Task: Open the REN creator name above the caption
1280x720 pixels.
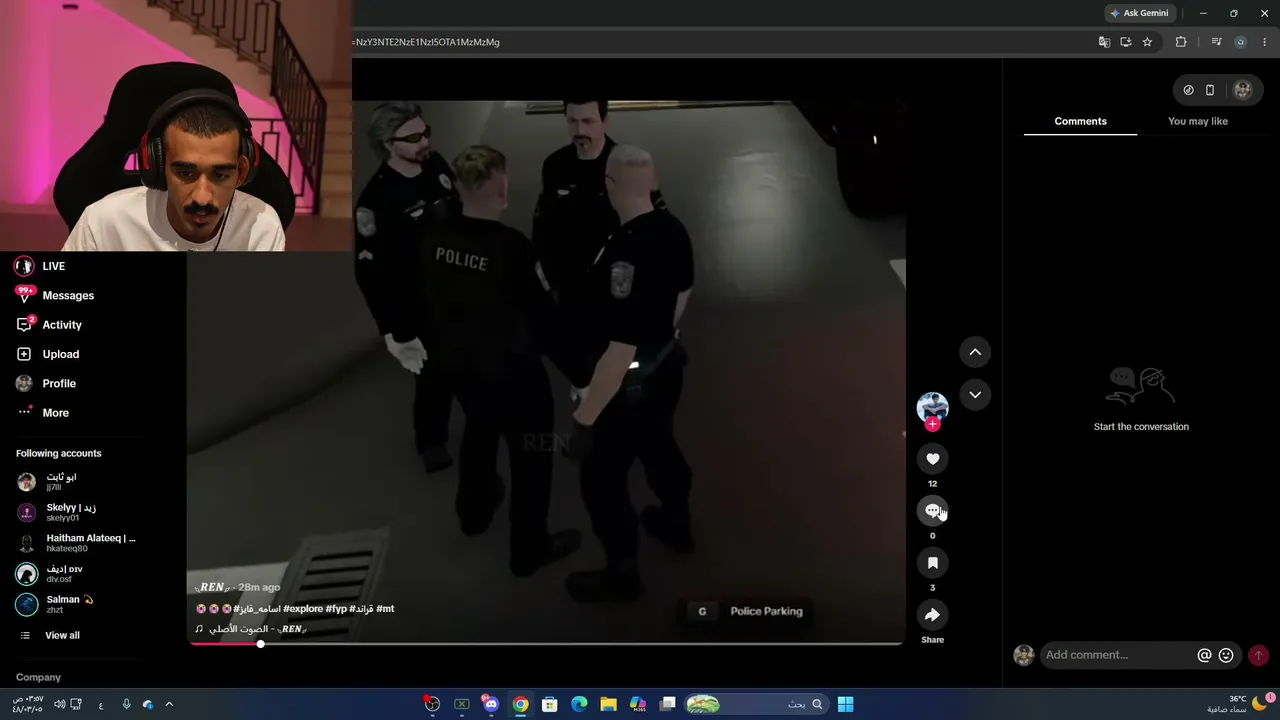Action: pyautogui.click(x=213, y=587)
